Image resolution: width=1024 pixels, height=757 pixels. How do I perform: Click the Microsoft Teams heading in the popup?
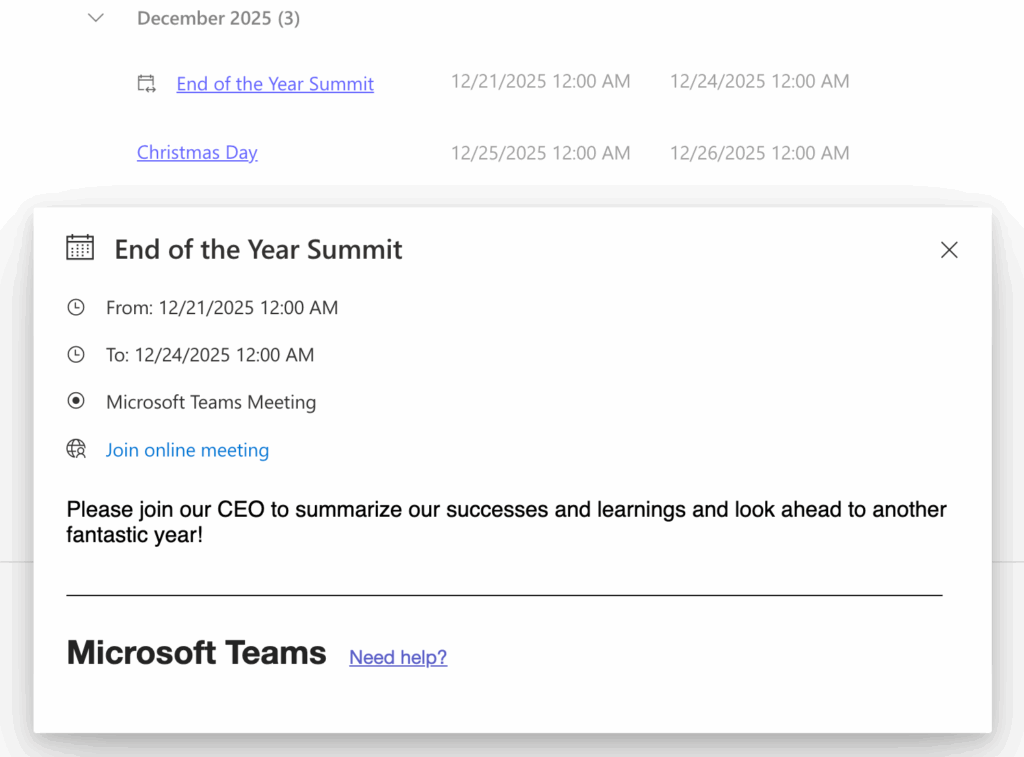(x=196, y=653)
